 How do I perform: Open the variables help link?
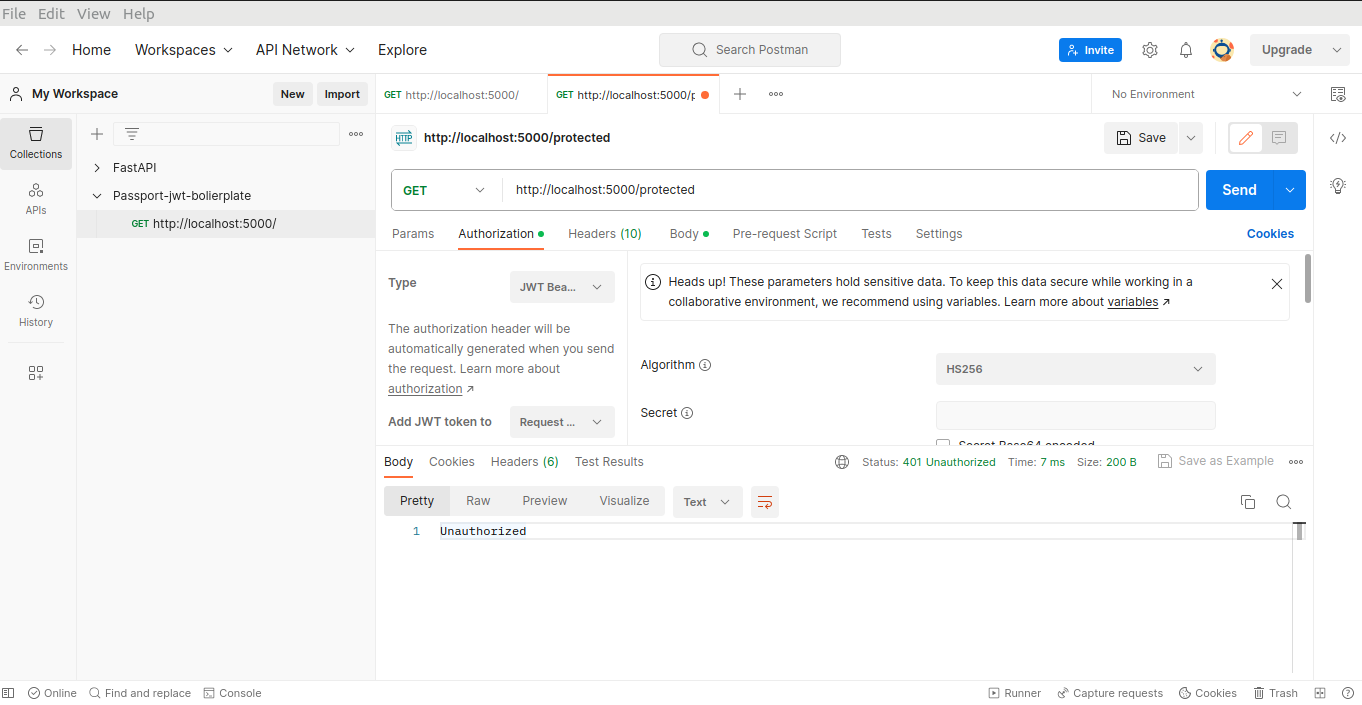[x=1133, y=302]
